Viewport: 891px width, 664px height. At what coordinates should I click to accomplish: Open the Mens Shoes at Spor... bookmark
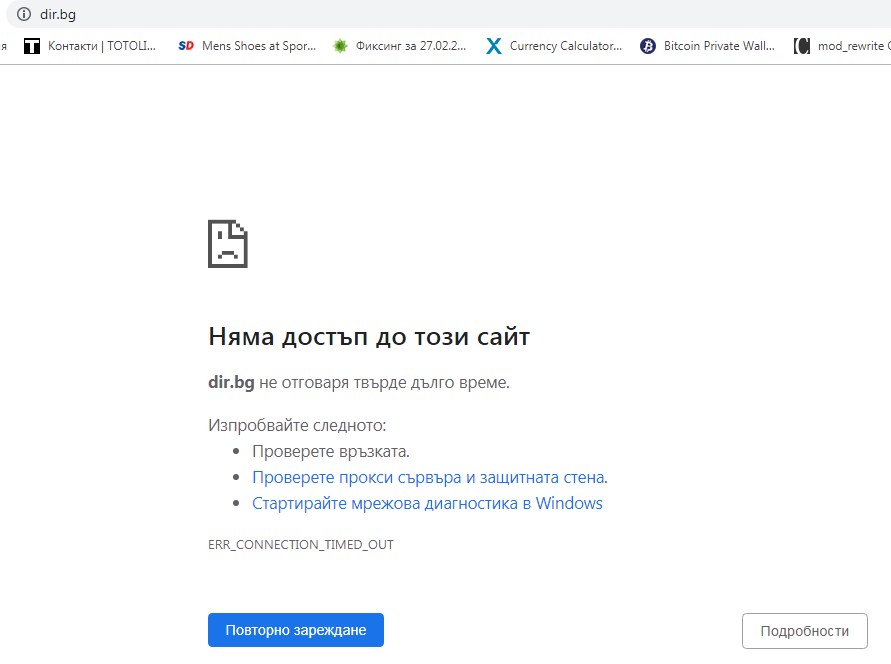258,46
